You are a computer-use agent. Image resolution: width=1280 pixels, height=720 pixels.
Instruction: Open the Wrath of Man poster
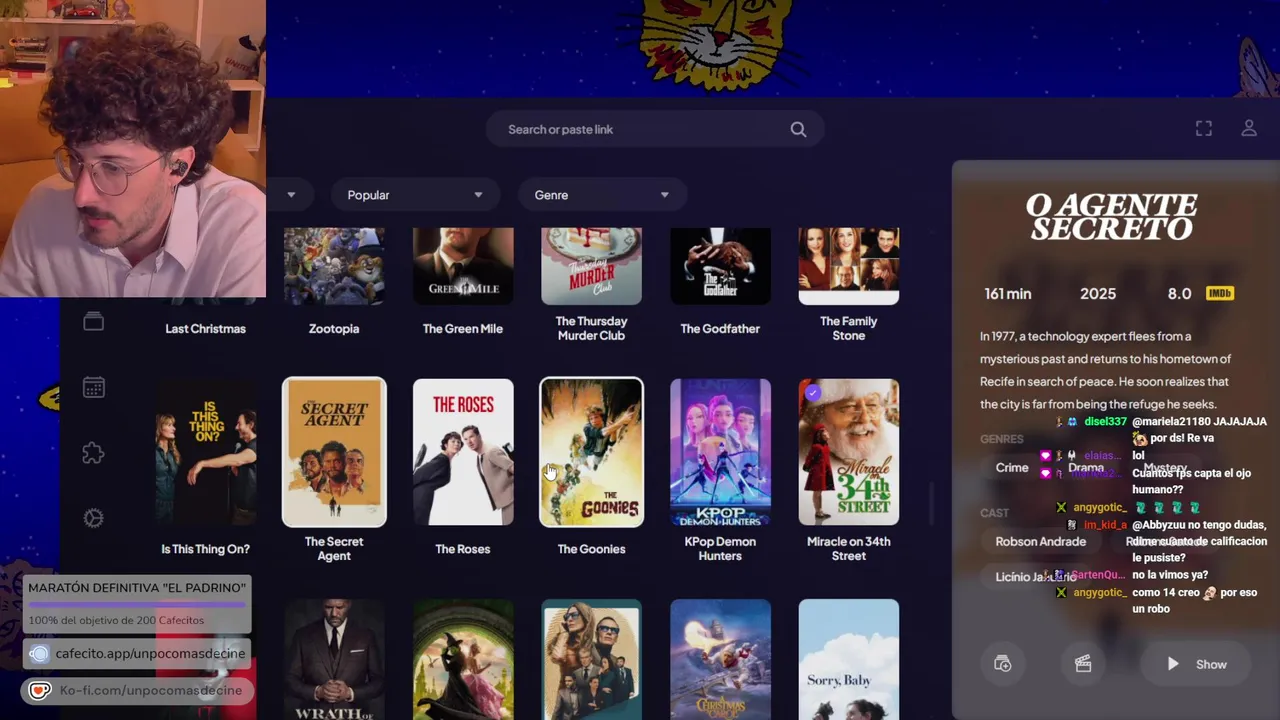(334, 659)
